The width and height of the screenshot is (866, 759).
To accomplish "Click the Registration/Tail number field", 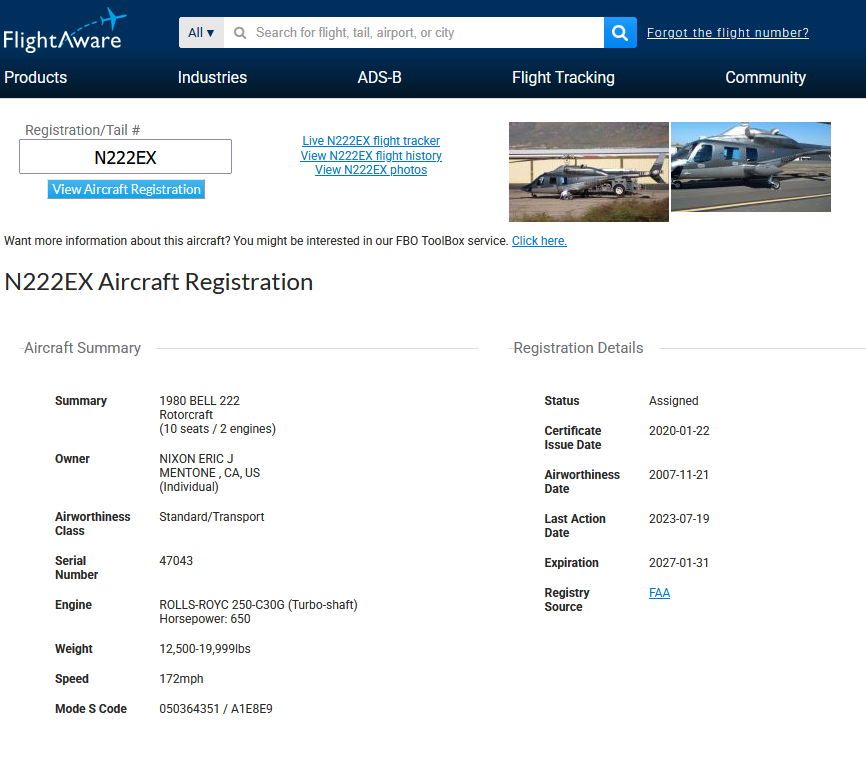I will (125, 157).
